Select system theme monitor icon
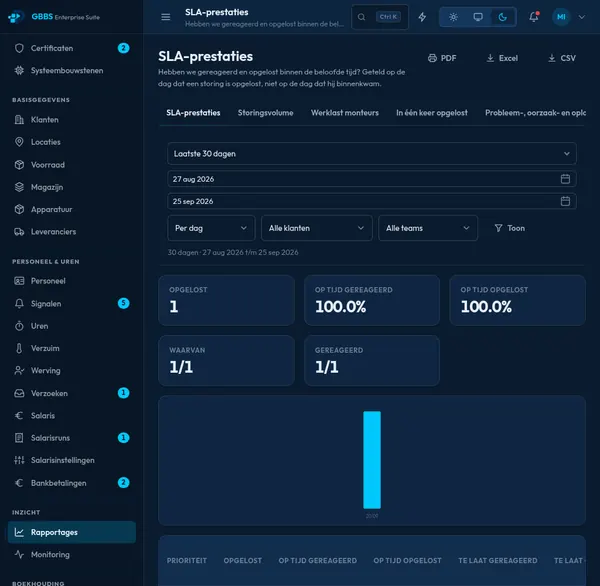Viewport: 600px width, 586px height. click(478, 17)
